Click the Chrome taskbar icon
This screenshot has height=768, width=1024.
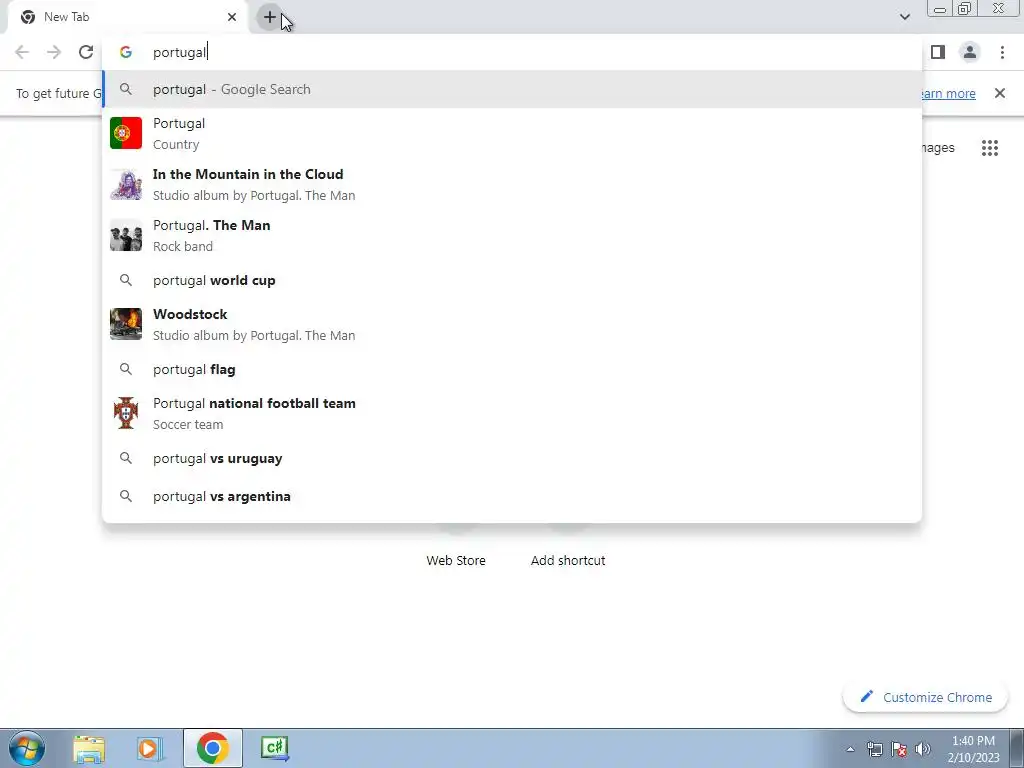coord(212,748)
